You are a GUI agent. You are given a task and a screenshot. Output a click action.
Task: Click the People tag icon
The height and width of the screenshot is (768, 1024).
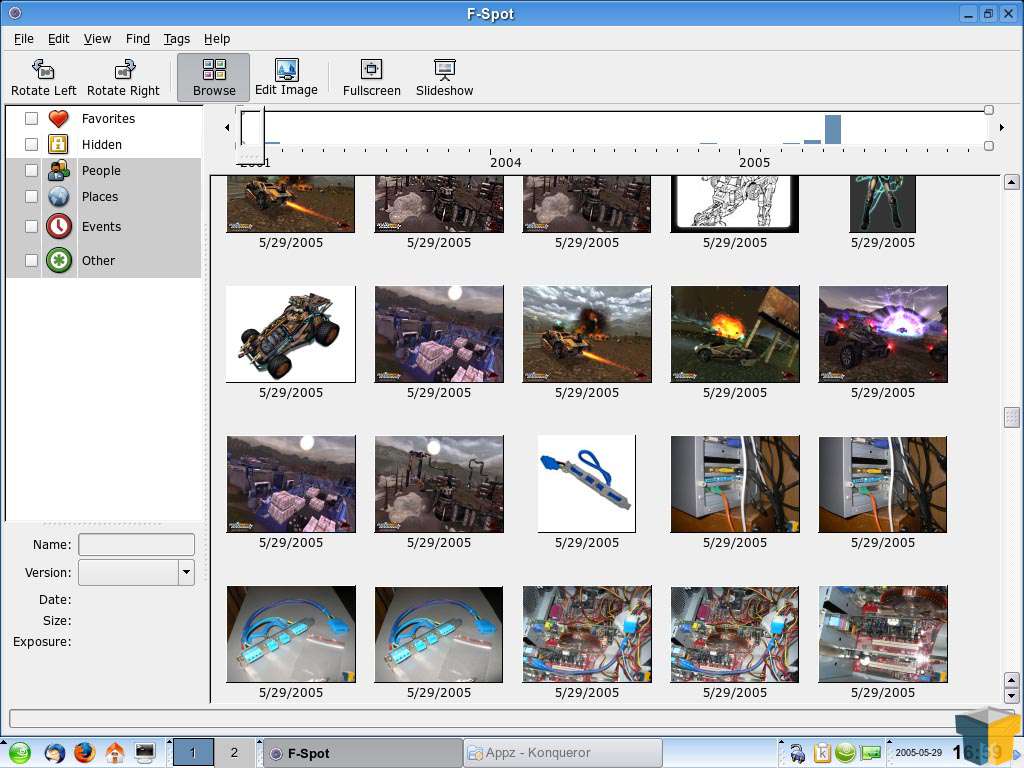(58, 170)
